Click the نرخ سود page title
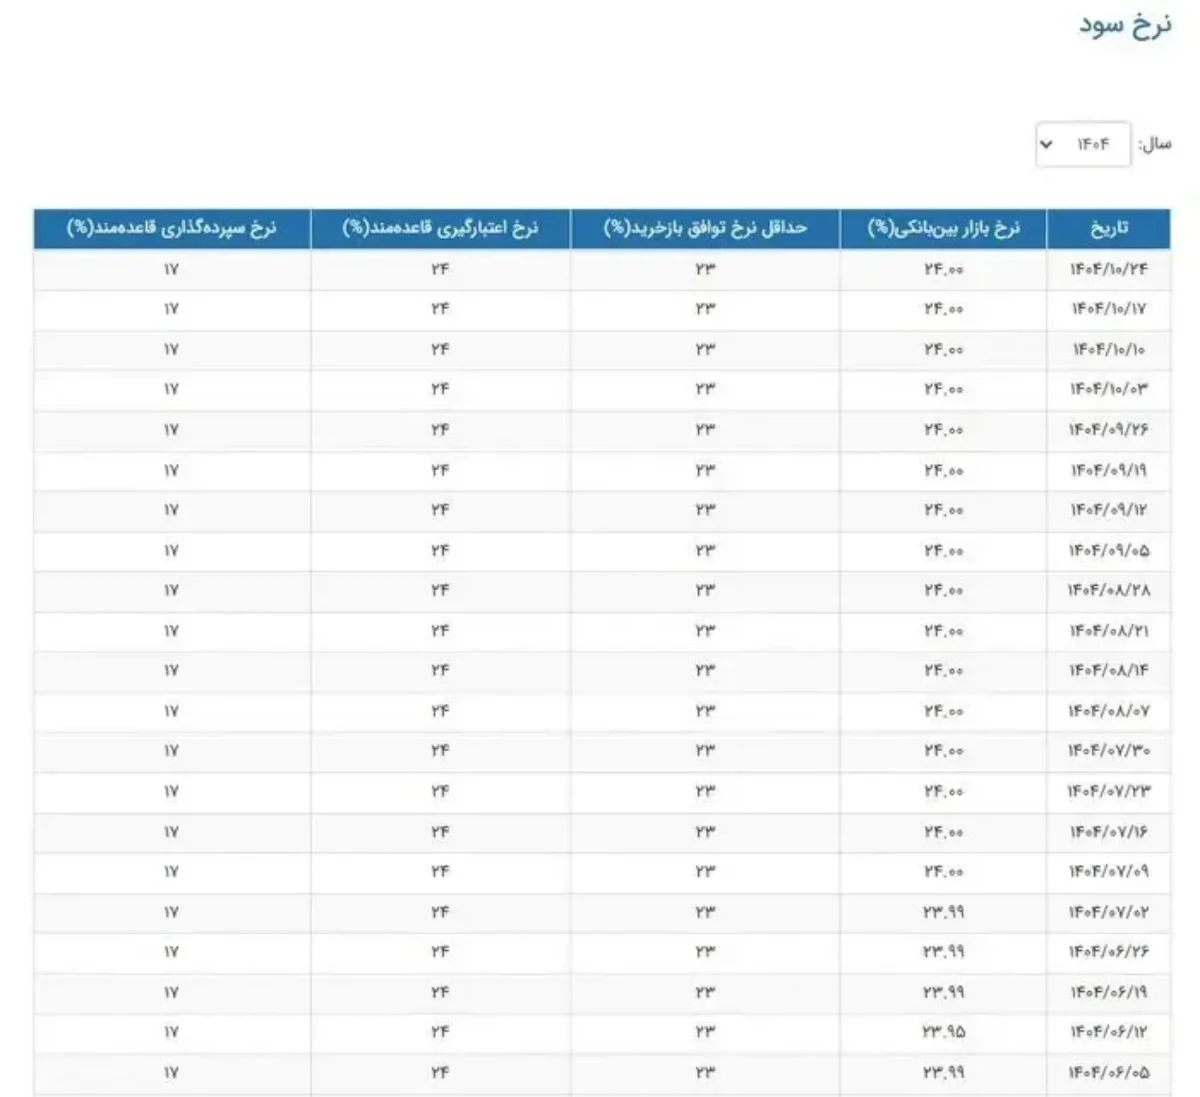Image resolution: width=1200 pixels, height=1097 pixels. (x=1124, y=25)
